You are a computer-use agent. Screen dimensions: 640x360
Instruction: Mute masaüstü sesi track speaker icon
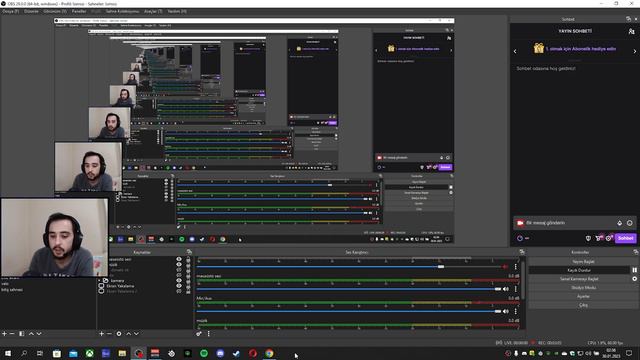click(x=506, y=289)
